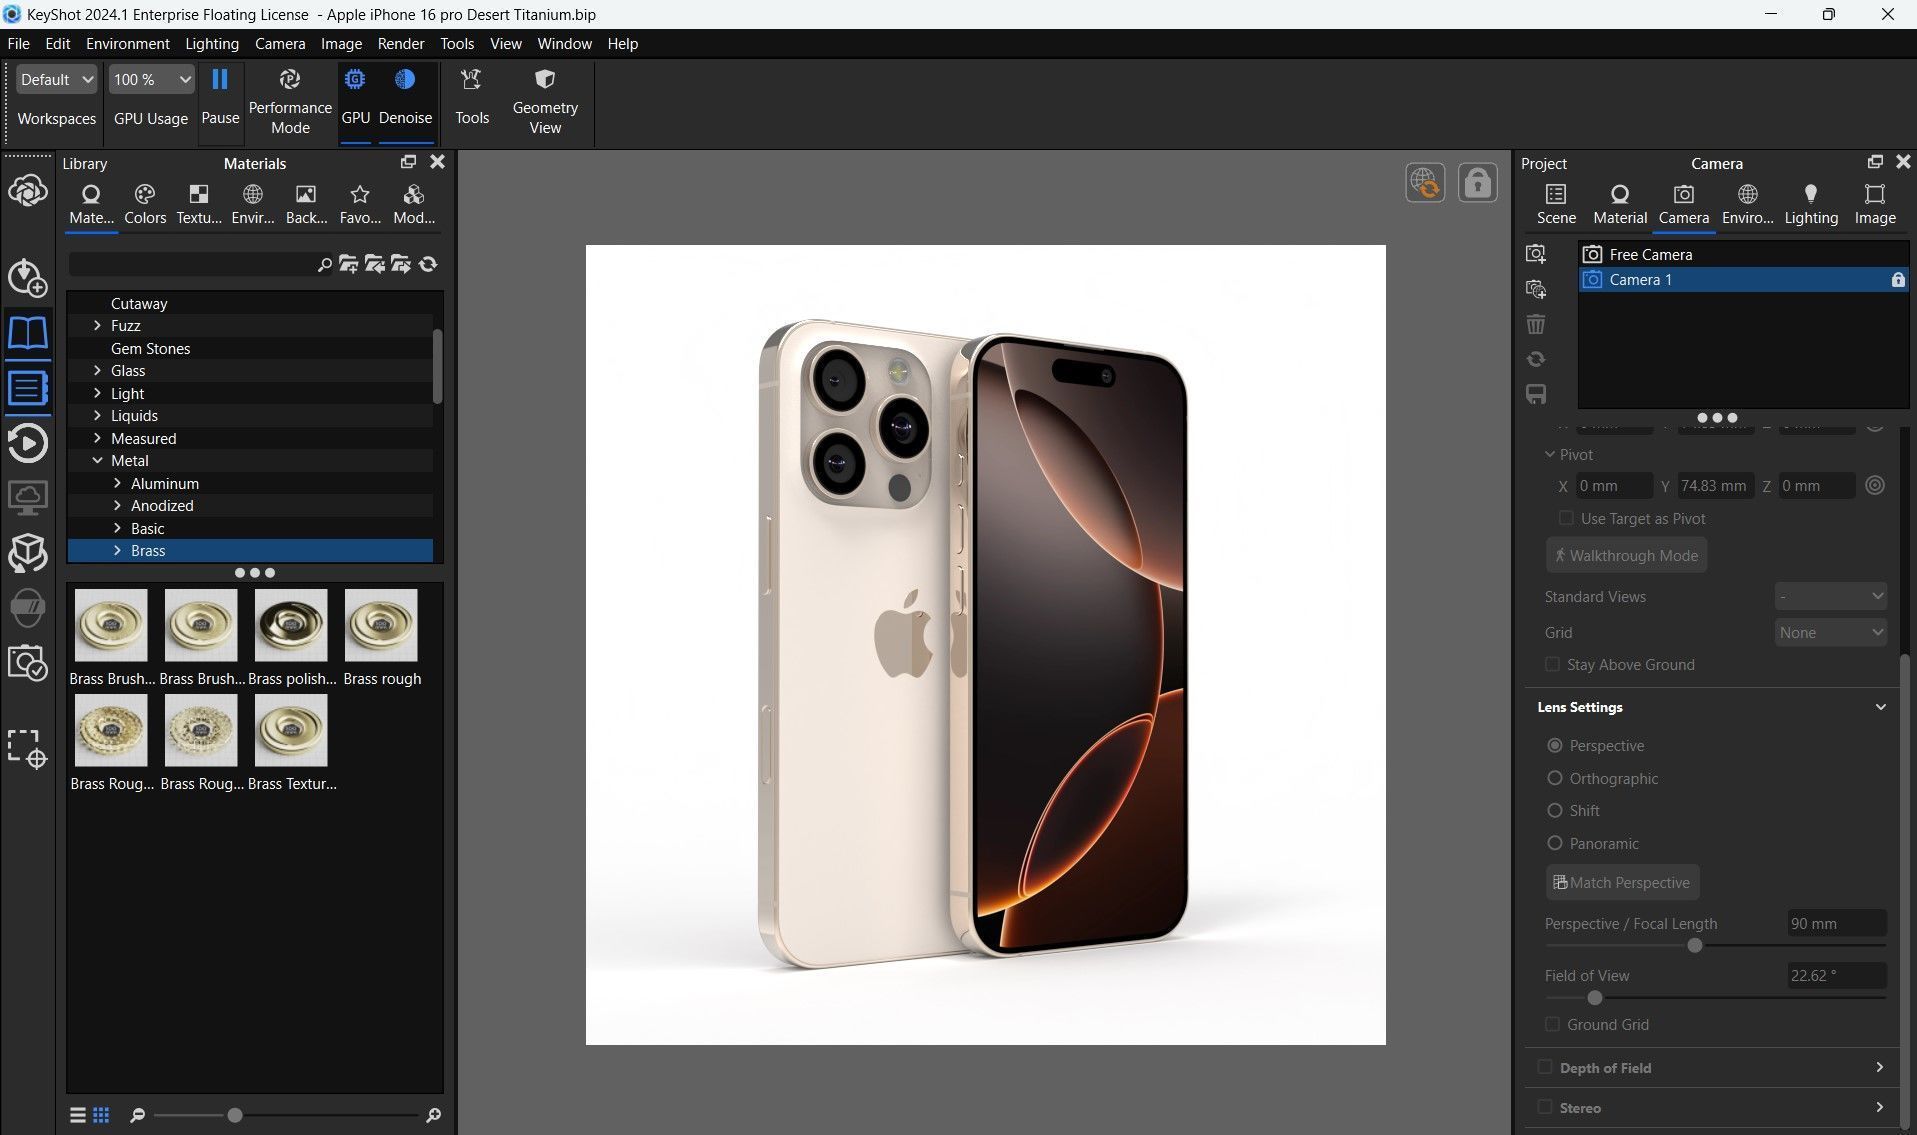The width and height of the screenshot is (1917, 1135).
Task: Select the Perspective lens option
Action: click(1554, 746)
